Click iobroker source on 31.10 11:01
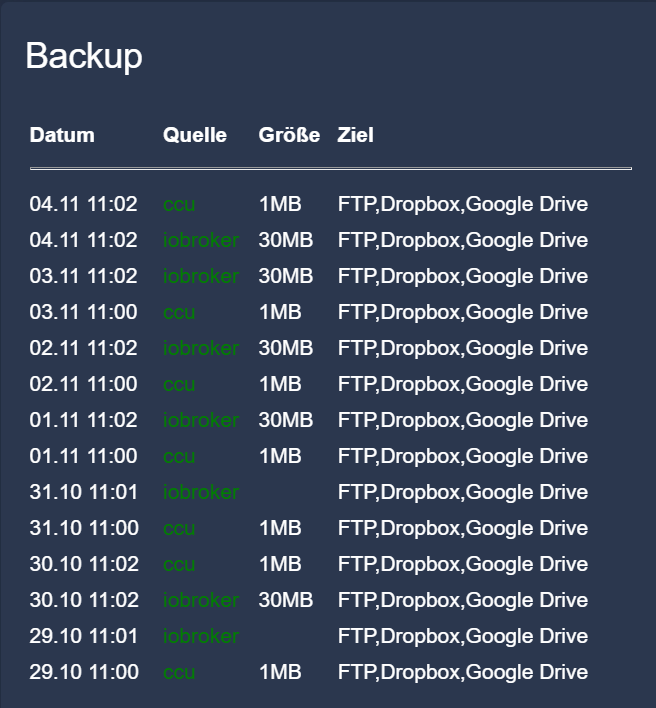This screenshot has width=656, height=708. coord(201,492)
